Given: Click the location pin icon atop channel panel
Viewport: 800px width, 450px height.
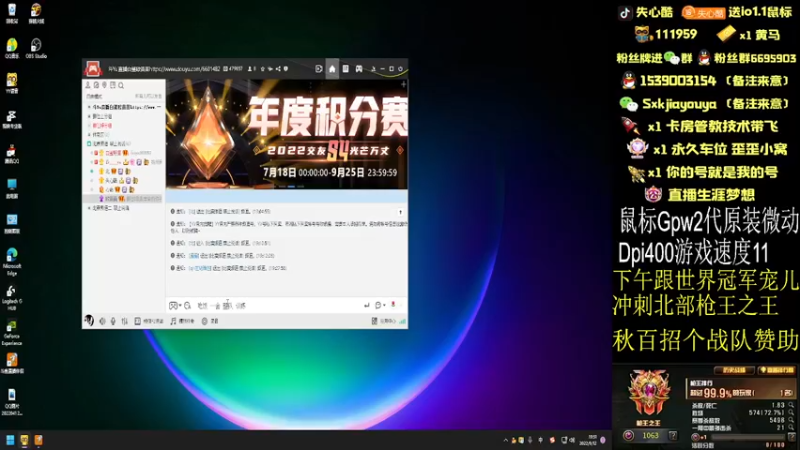Looking at the screenshot, I should click(x=105, y=85).
